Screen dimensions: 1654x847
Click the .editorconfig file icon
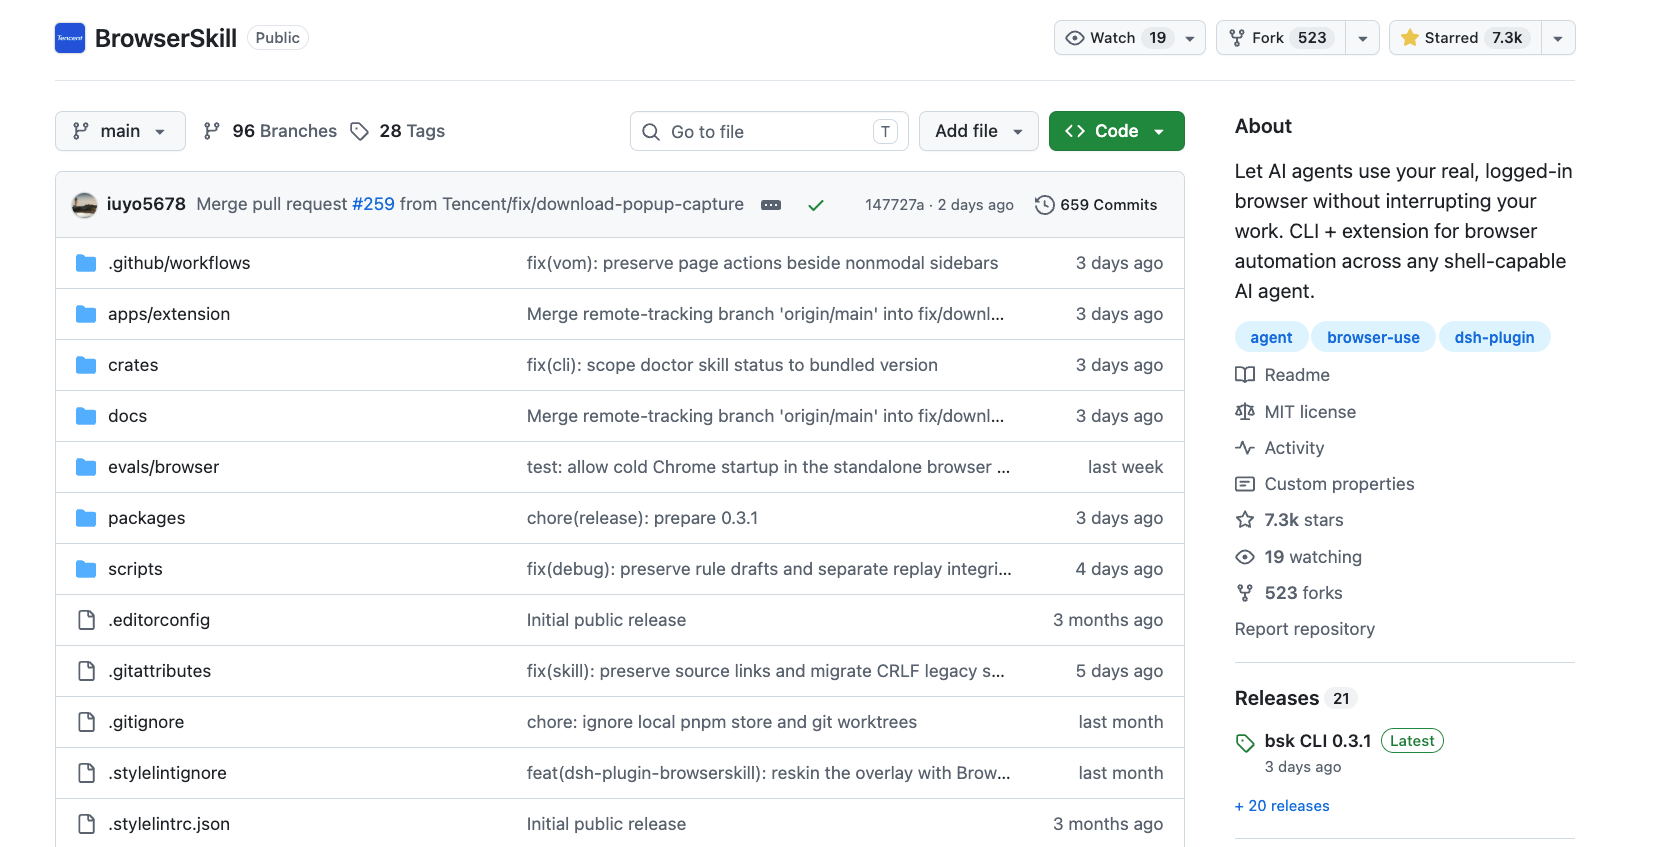(87, 620)
